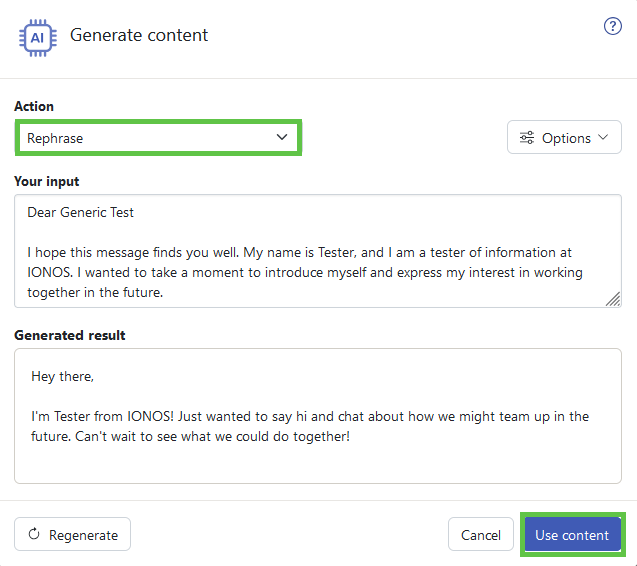This screenshot has width=637, height=566.
Task: Click the Your input label
Action: 47,181
